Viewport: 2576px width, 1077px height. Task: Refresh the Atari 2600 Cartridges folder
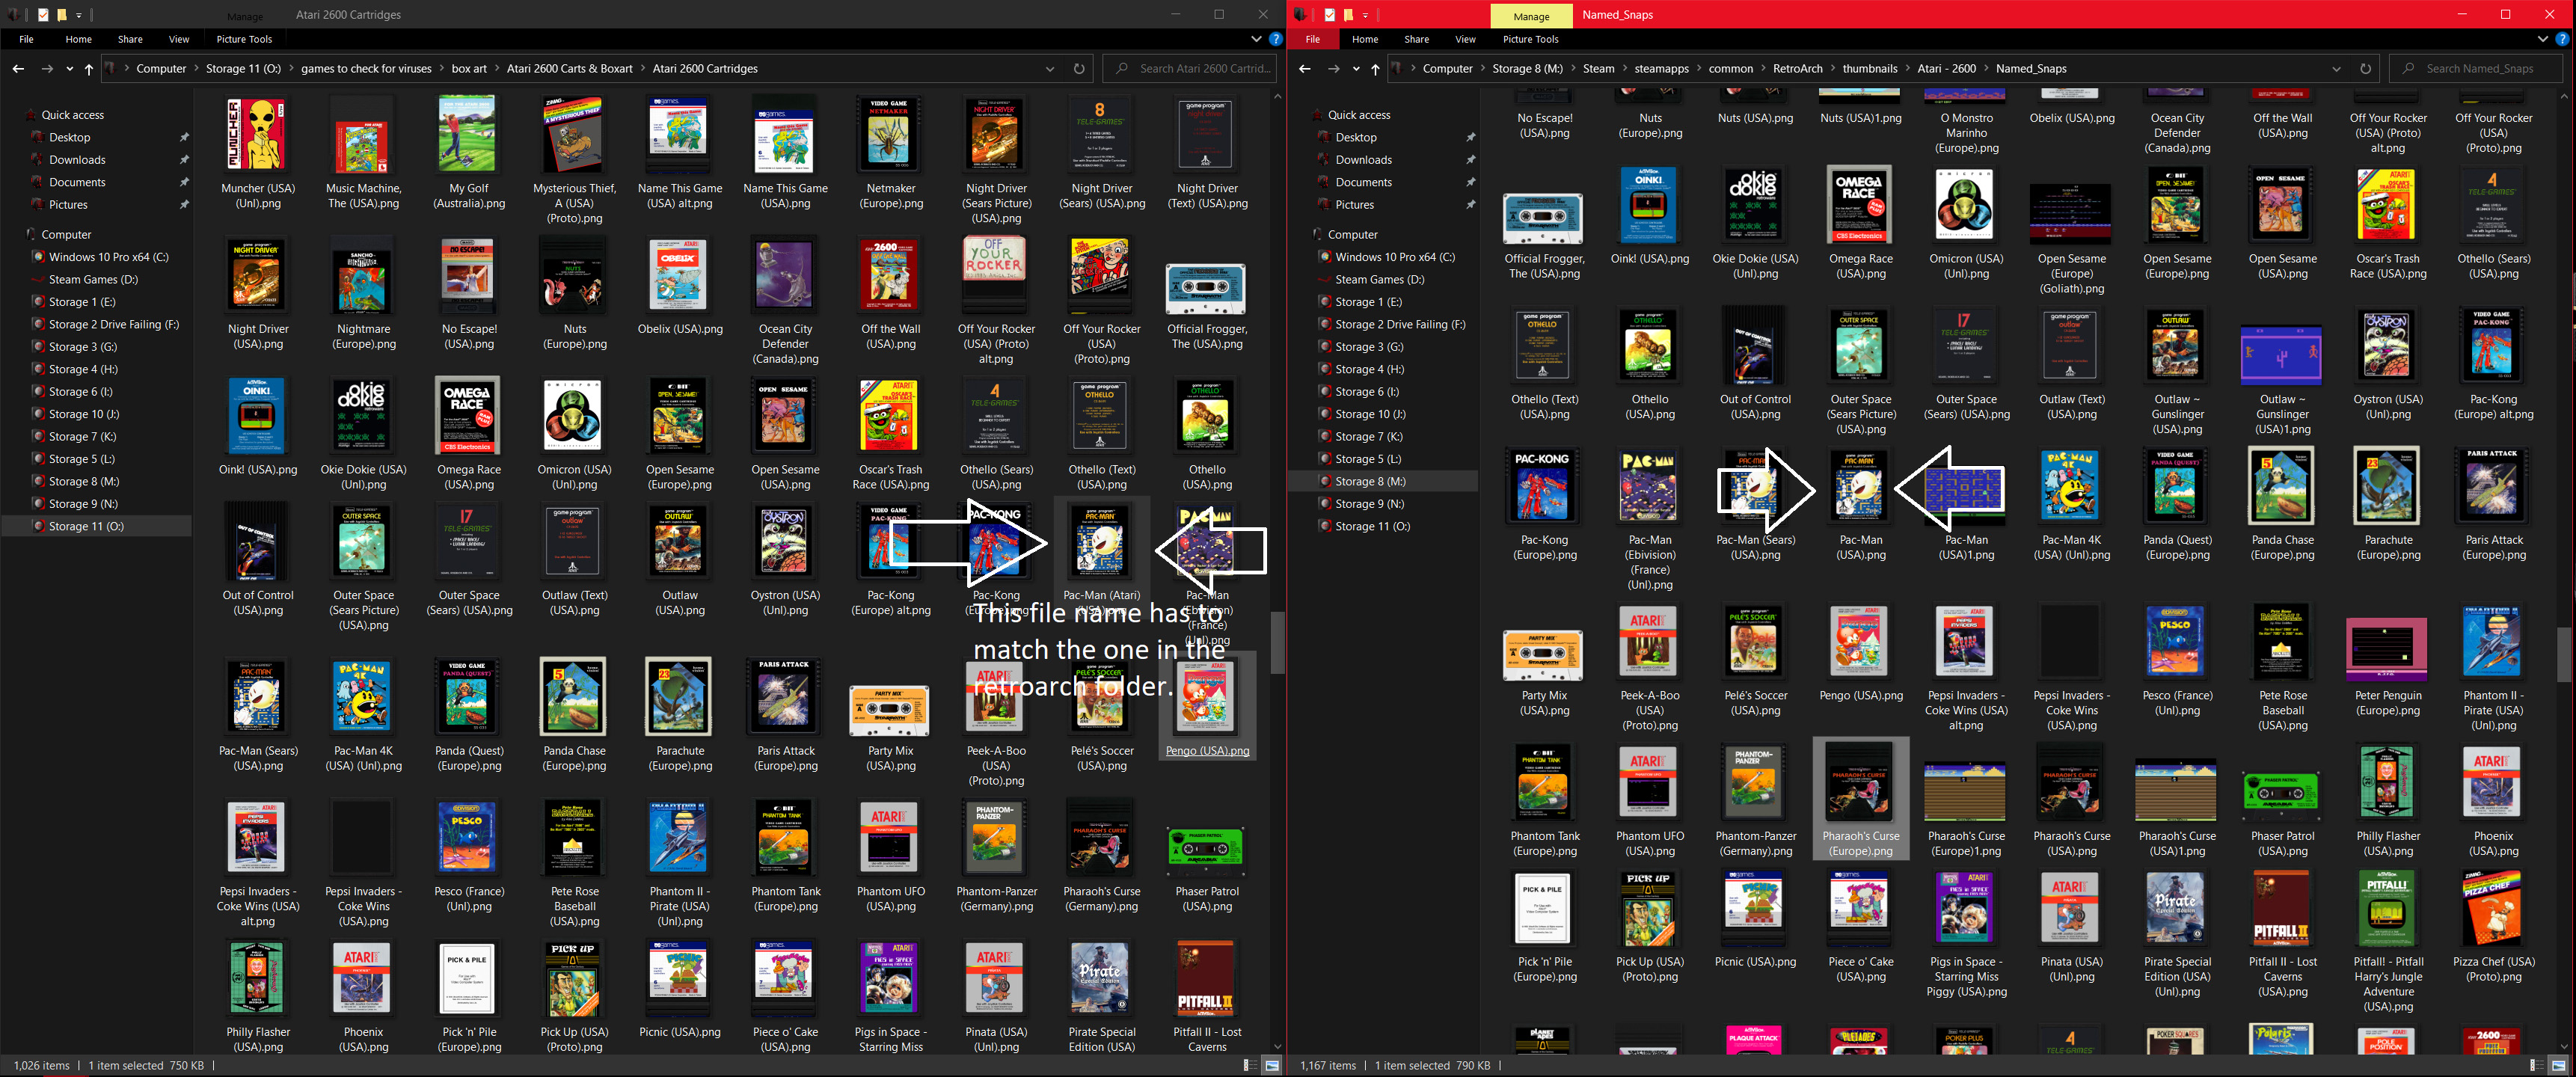[1079, 69]
